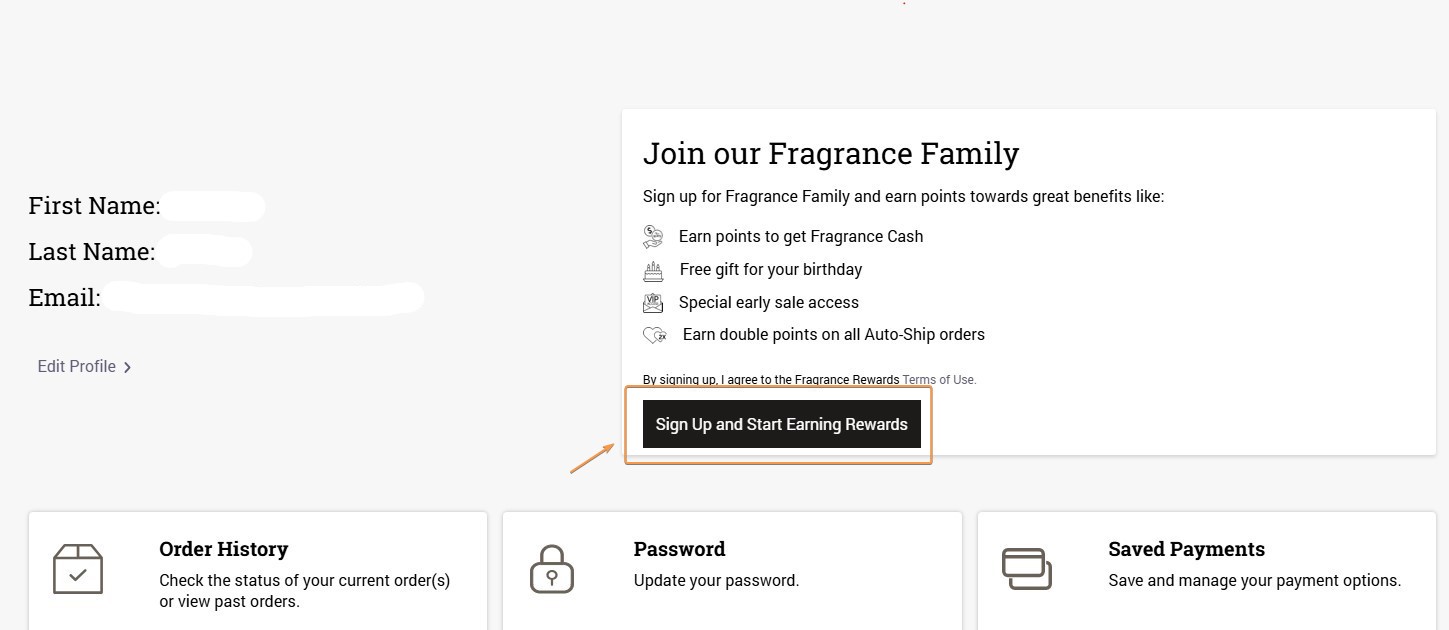Screen dimensions: 1449x630
Task: Open the Saved Payments card
Action: click(x=1206, y=570)
